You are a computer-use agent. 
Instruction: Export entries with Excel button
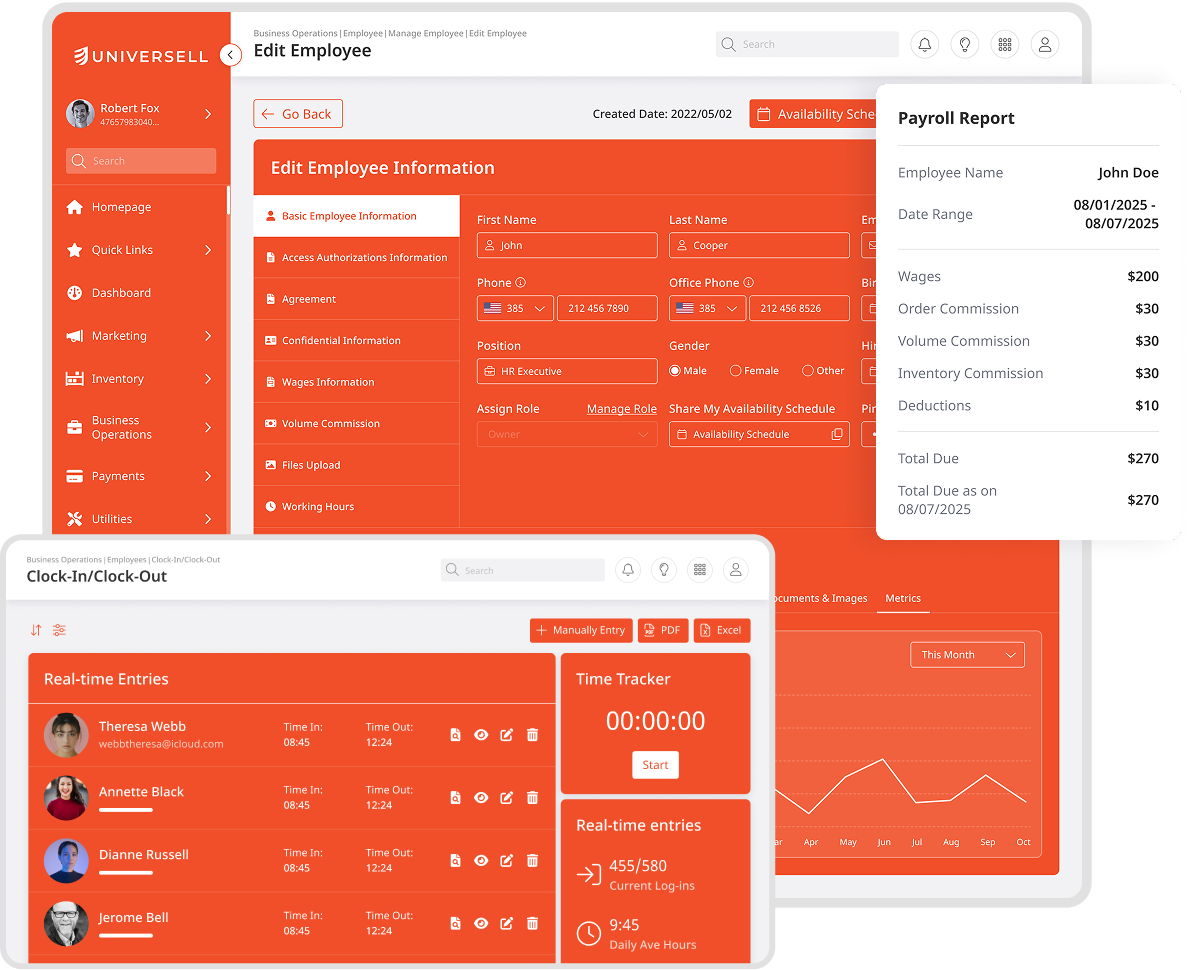point(722,630)
